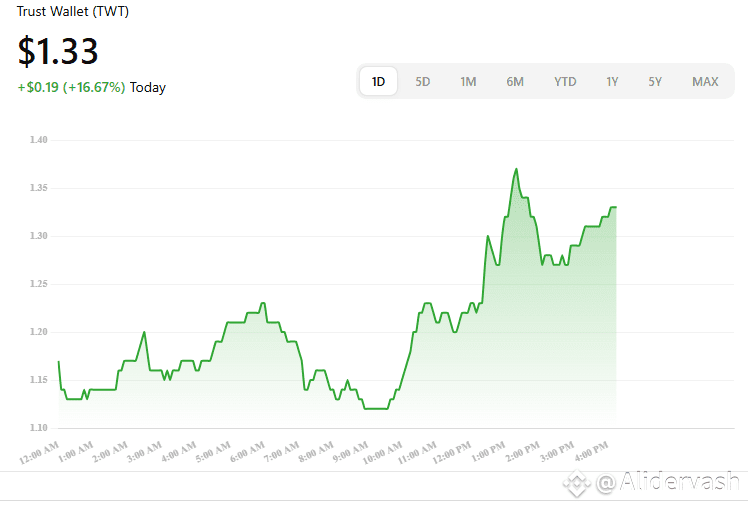Click the 10:00 AM axis label
Viewport: 748px width, 509px height.
coord(382,453)
